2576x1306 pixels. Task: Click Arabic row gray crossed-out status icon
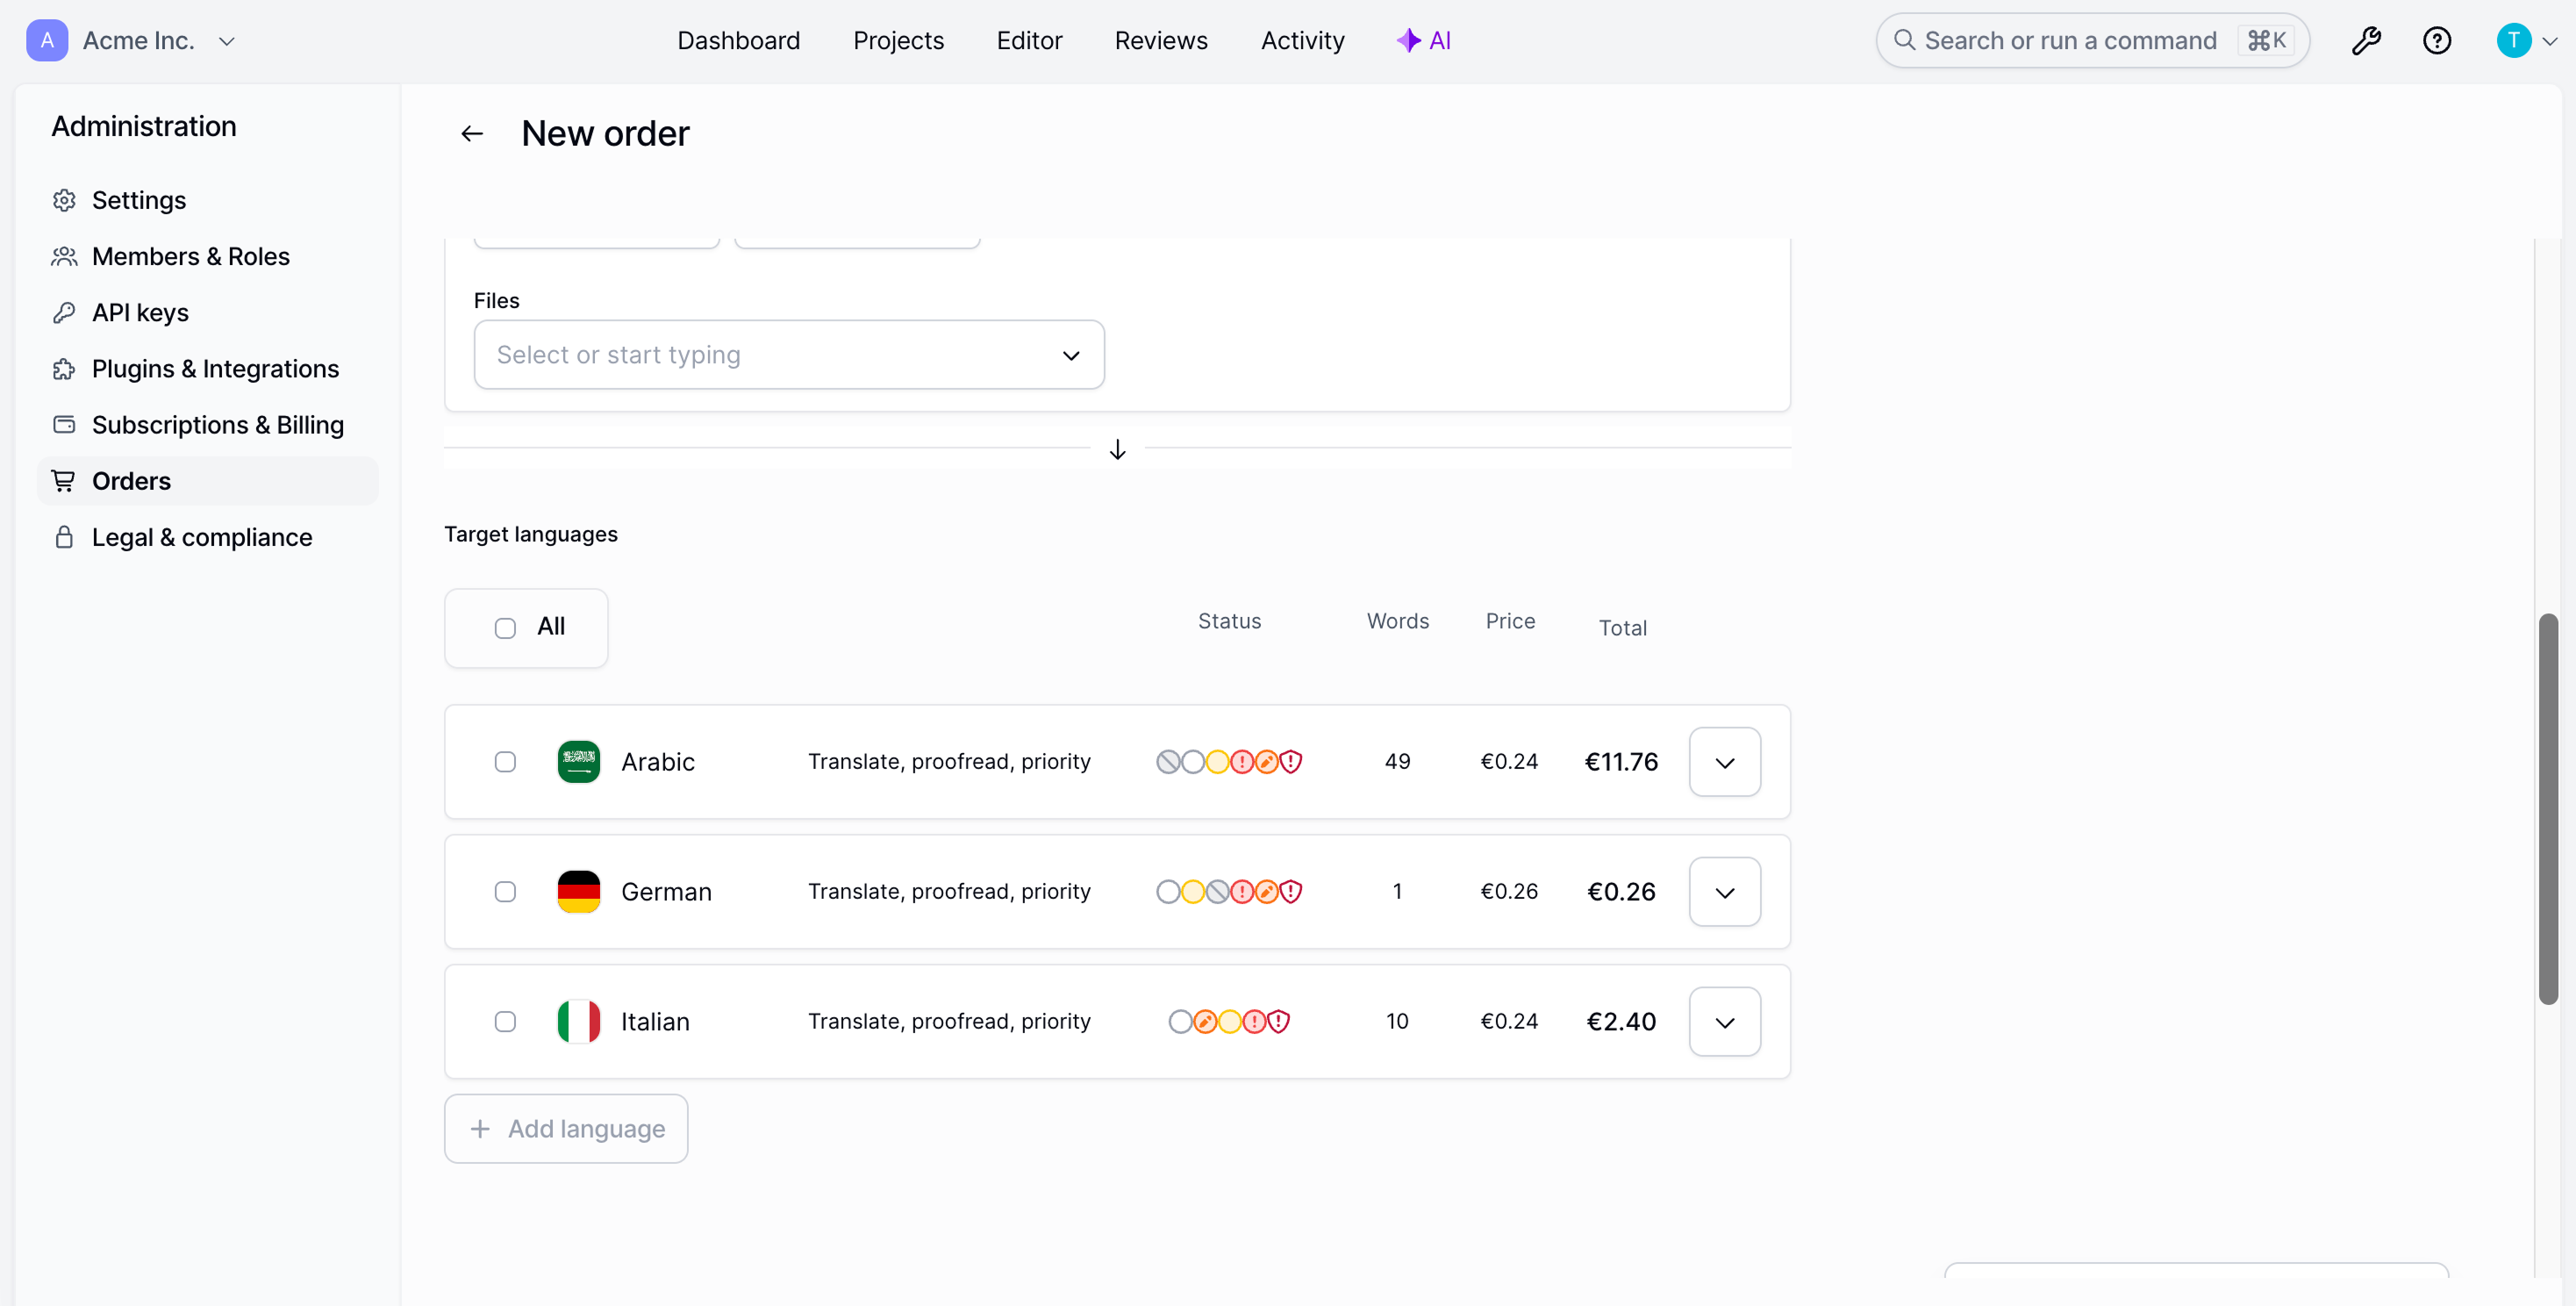tap(1168, 762)
